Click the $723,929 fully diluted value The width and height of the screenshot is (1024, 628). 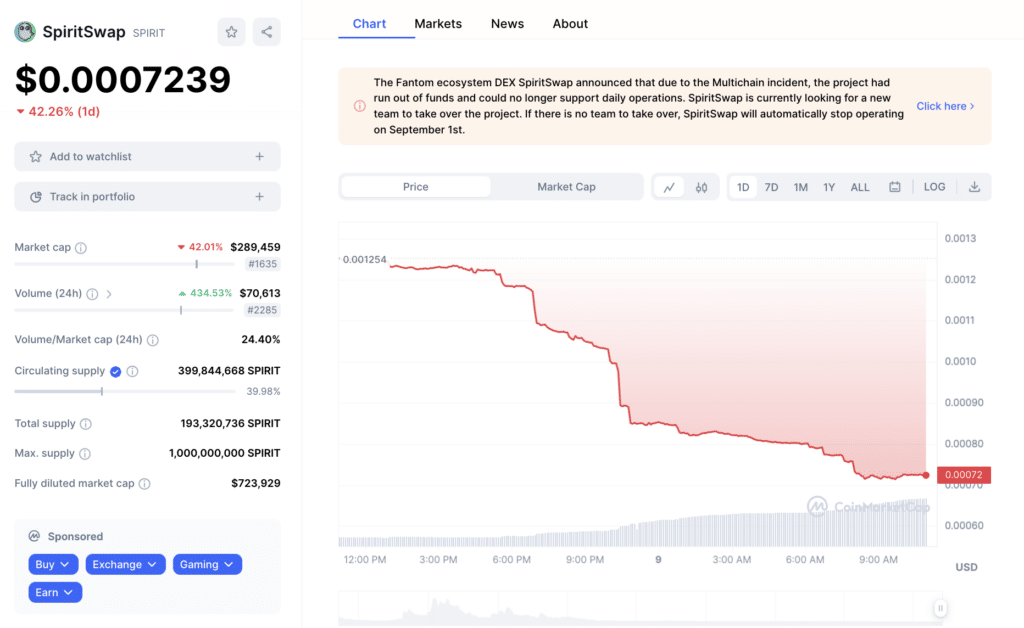[x=256, y=483]
